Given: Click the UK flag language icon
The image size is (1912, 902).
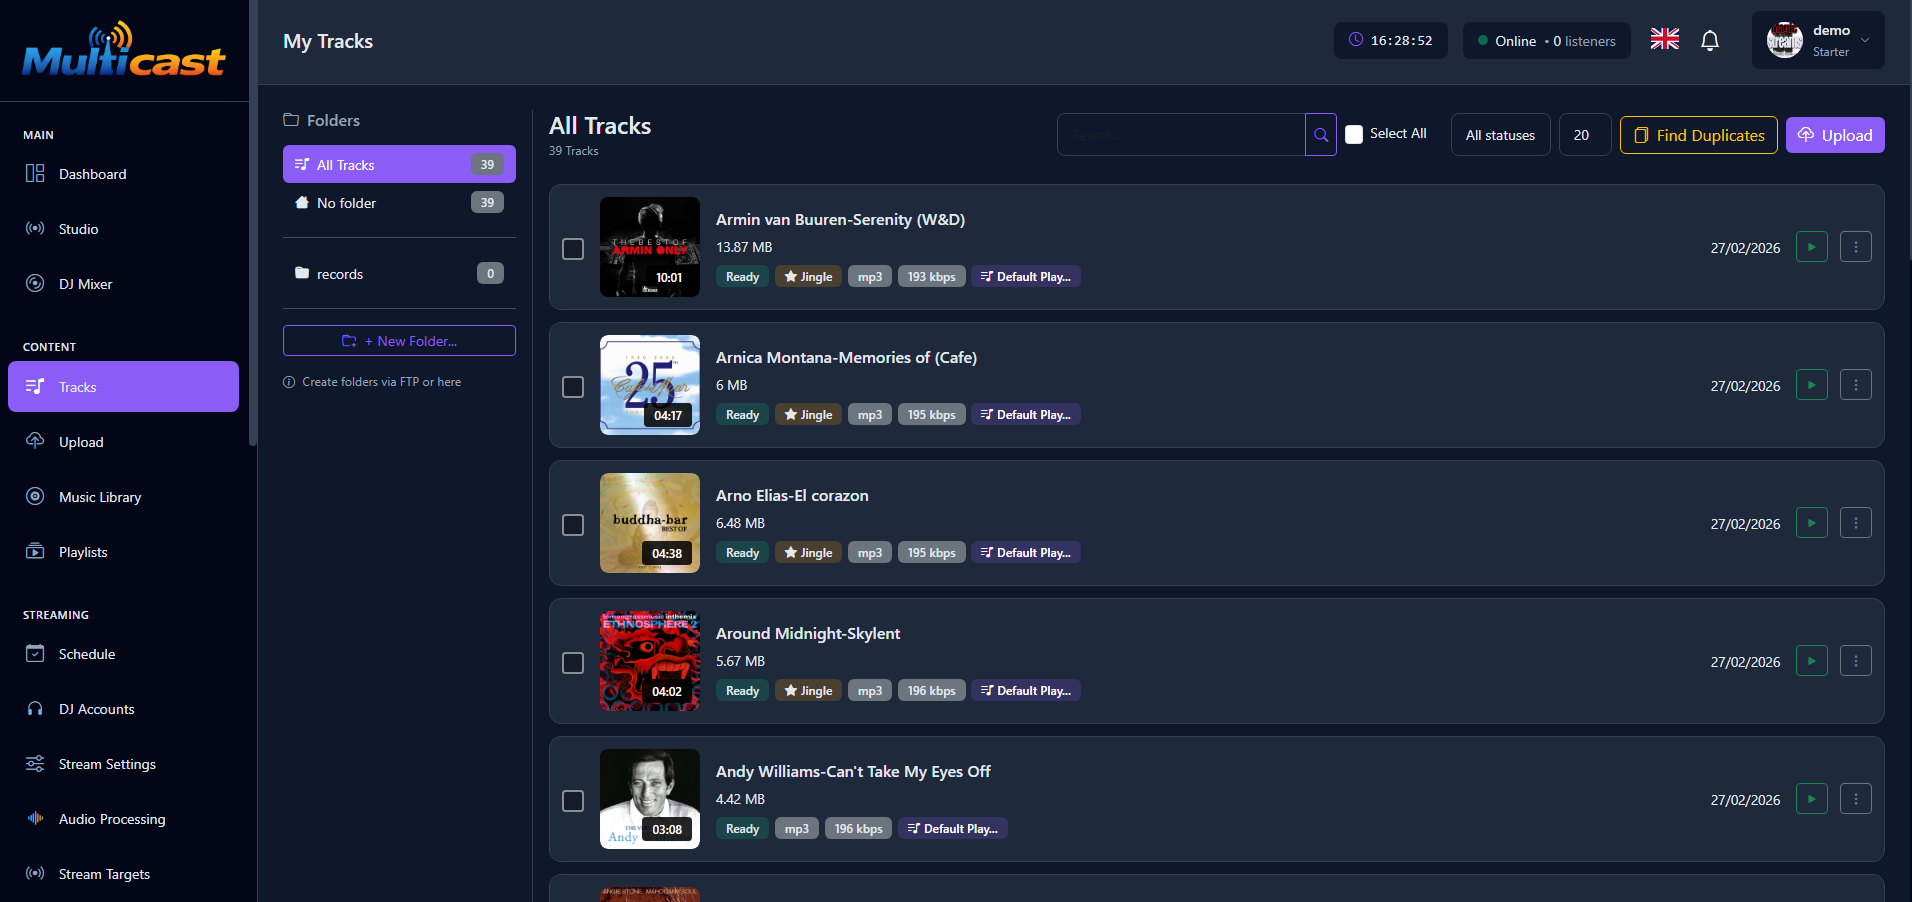Looking at the screenshot, I should [1664, 39].
